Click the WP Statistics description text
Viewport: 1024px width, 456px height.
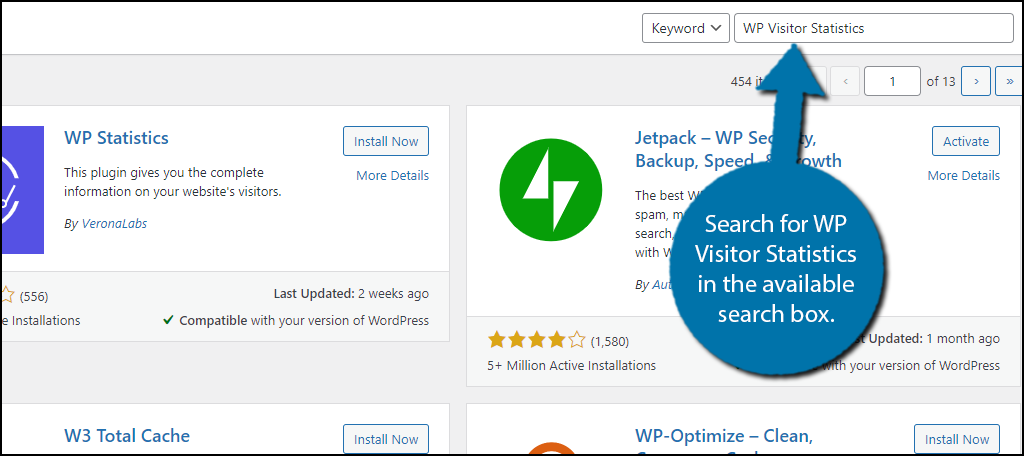(x=172, y=183)
